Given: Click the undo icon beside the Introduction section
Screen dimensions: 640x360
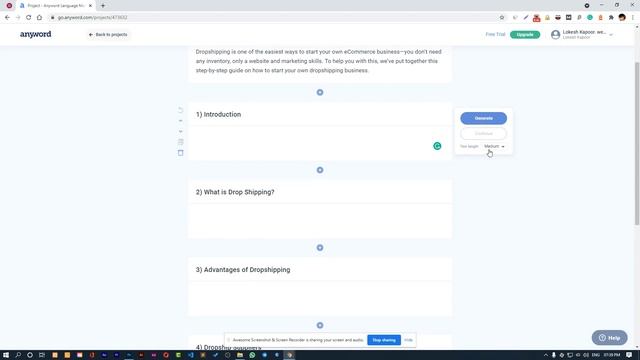Looking at the screenshot, I should 180,110.
